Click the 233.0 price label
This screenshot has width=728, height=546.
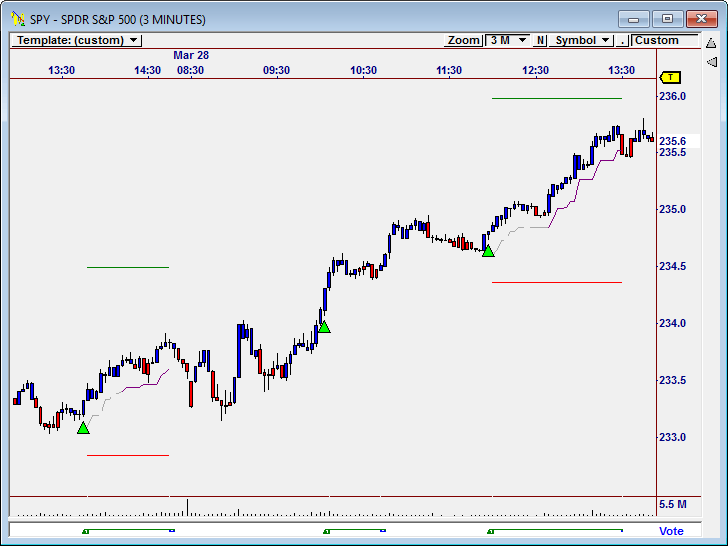[672, 437]
